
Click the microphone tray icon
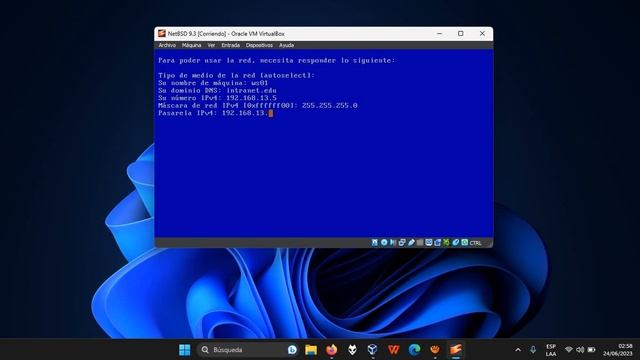coord(533,350)
